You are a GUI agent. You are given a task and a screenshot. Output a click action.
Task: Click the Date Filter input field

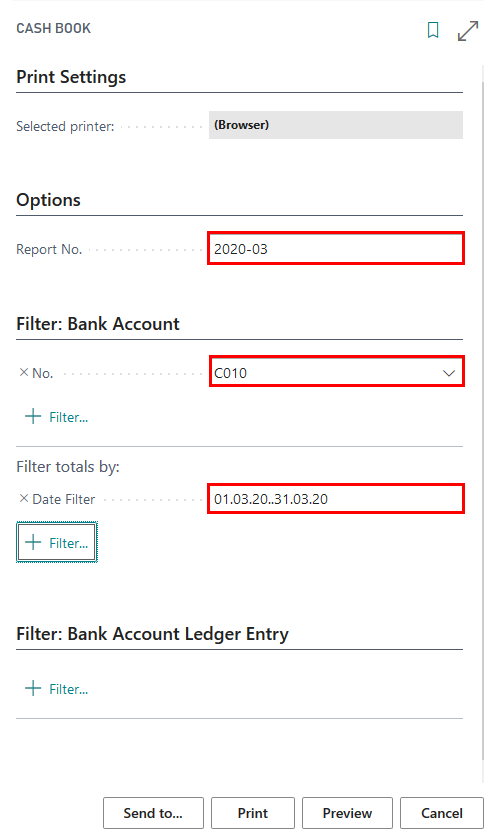click(x=336, y=499)
